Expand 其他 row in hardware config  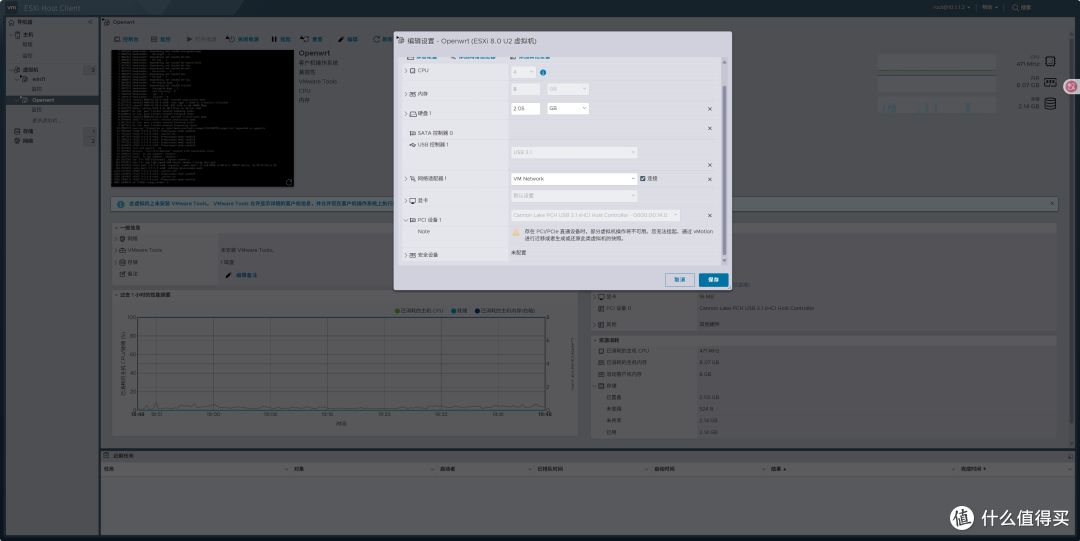point(595,325)
